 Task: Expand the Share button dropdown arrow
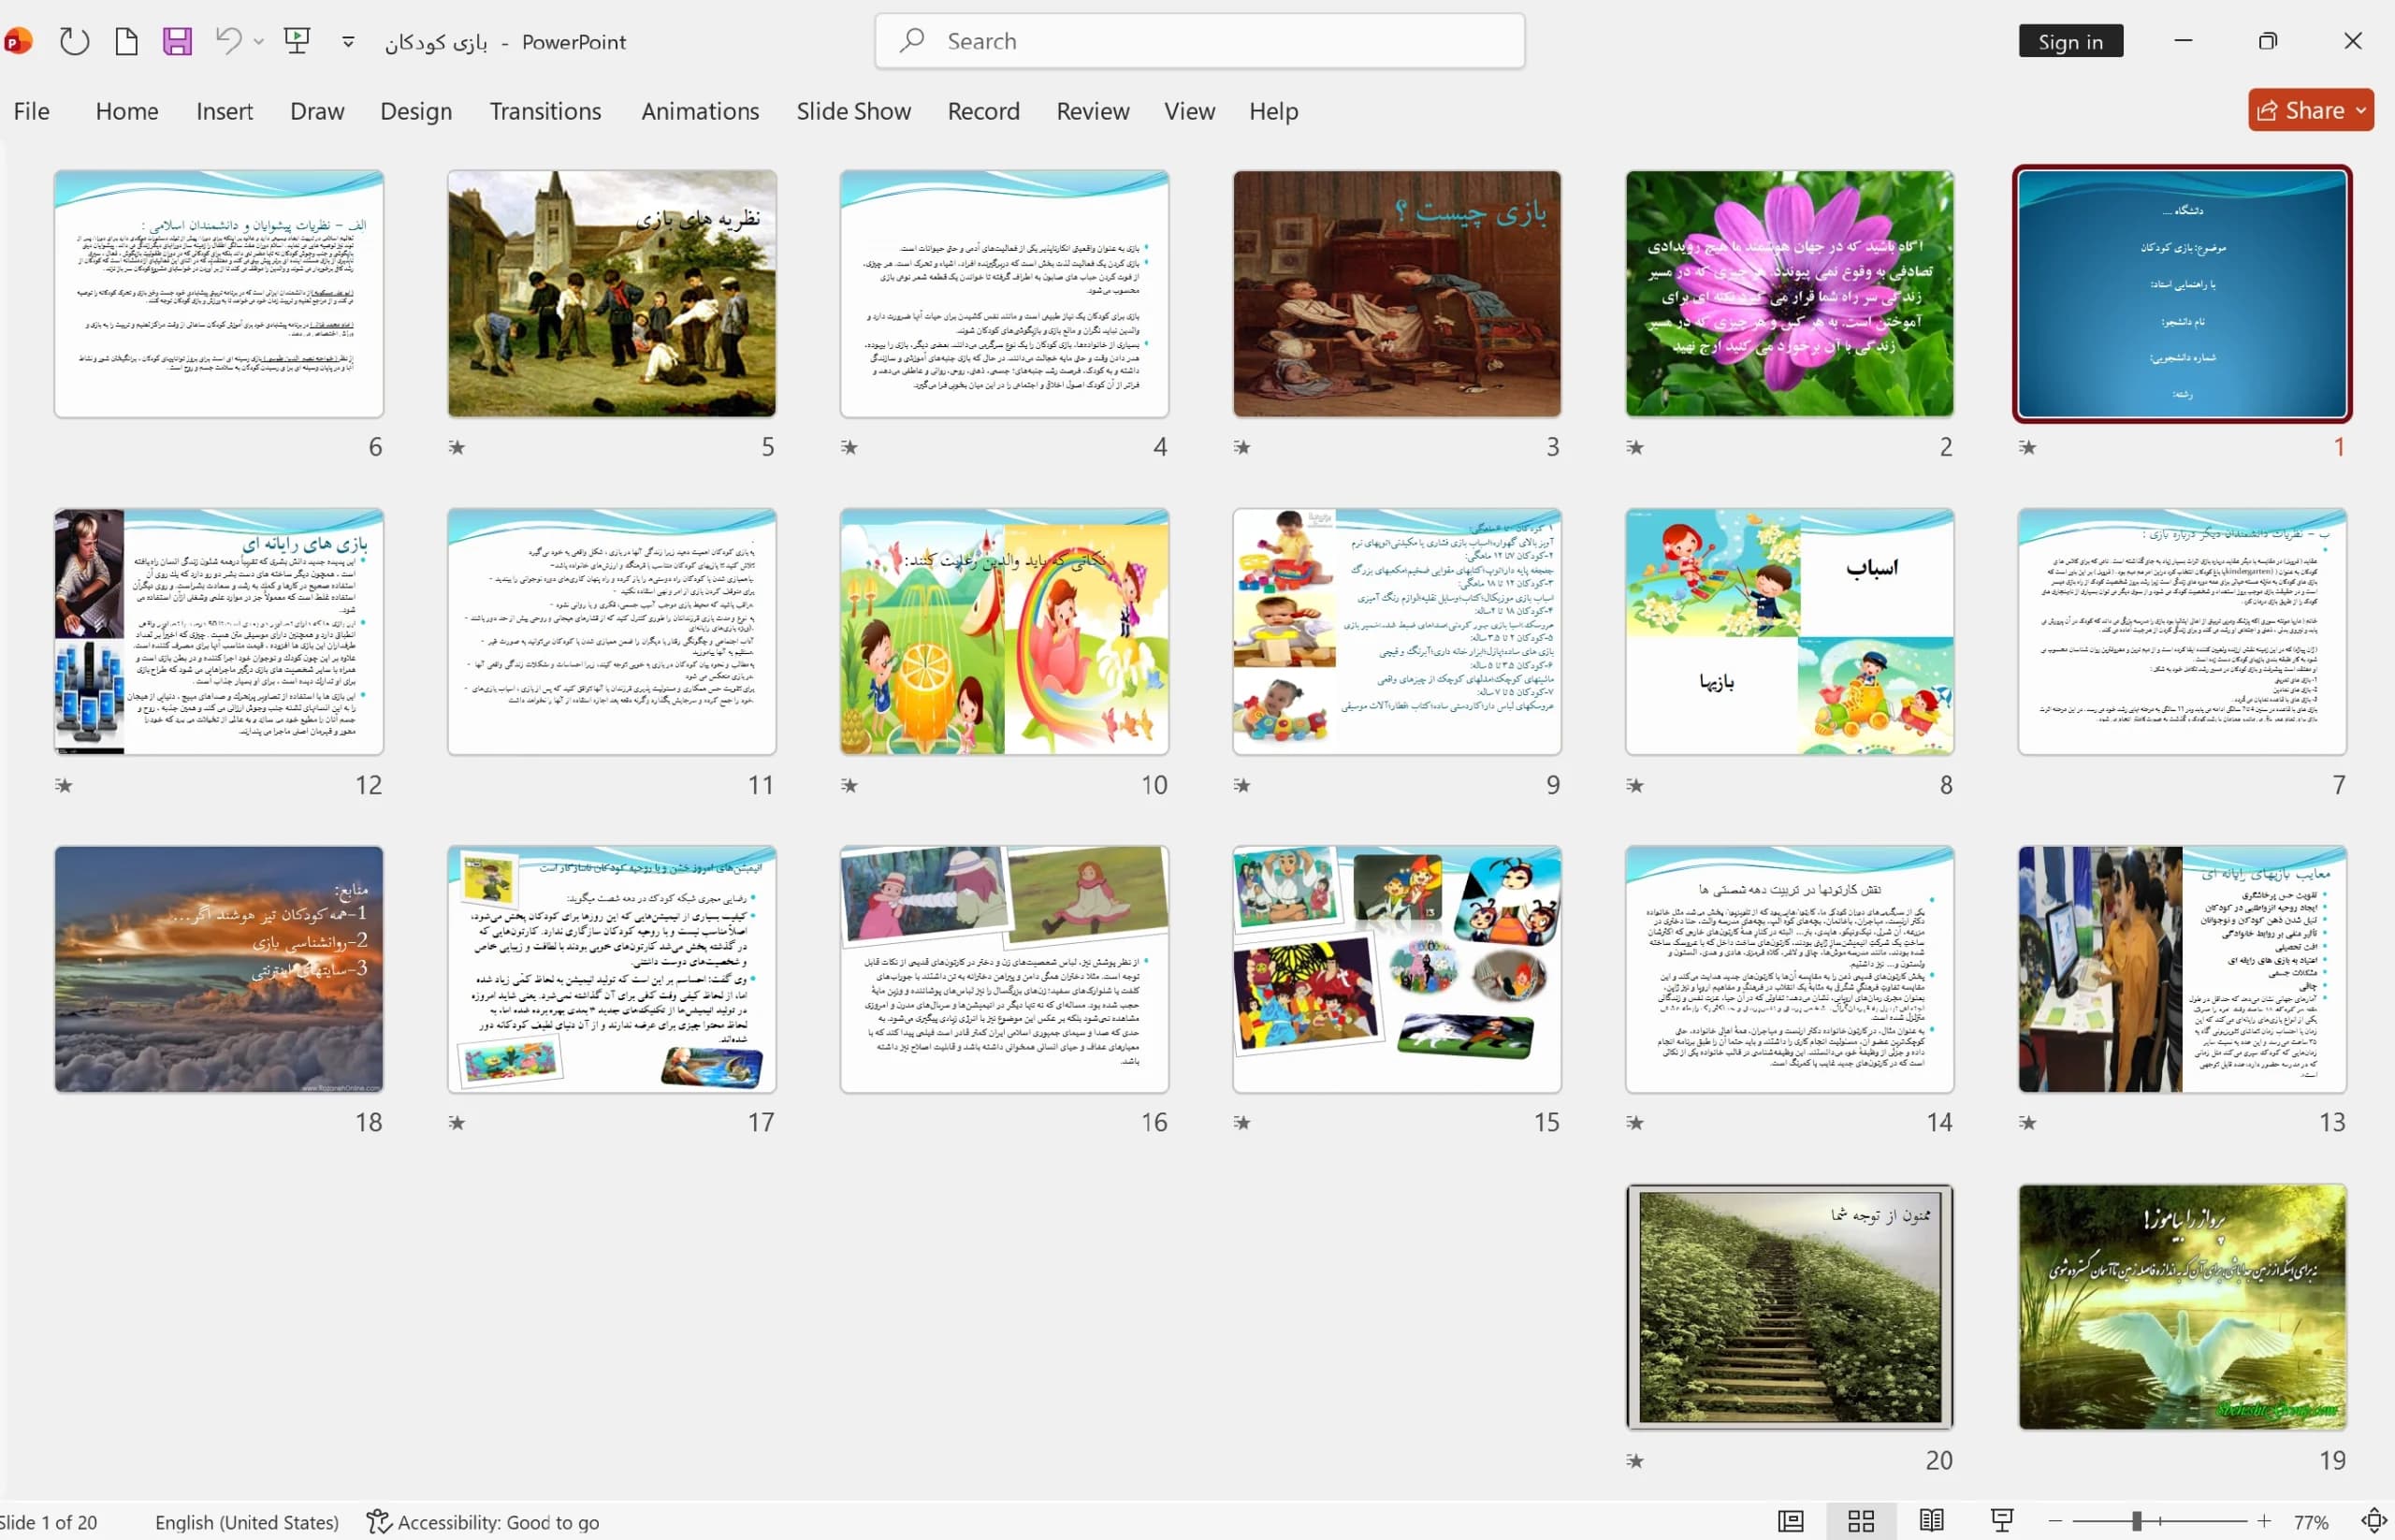tap(2361, 110)
